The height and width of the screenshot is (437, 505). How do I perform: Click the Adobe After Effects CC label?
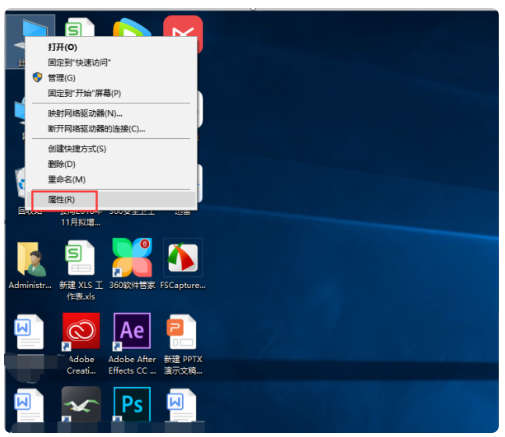(132, 365)
